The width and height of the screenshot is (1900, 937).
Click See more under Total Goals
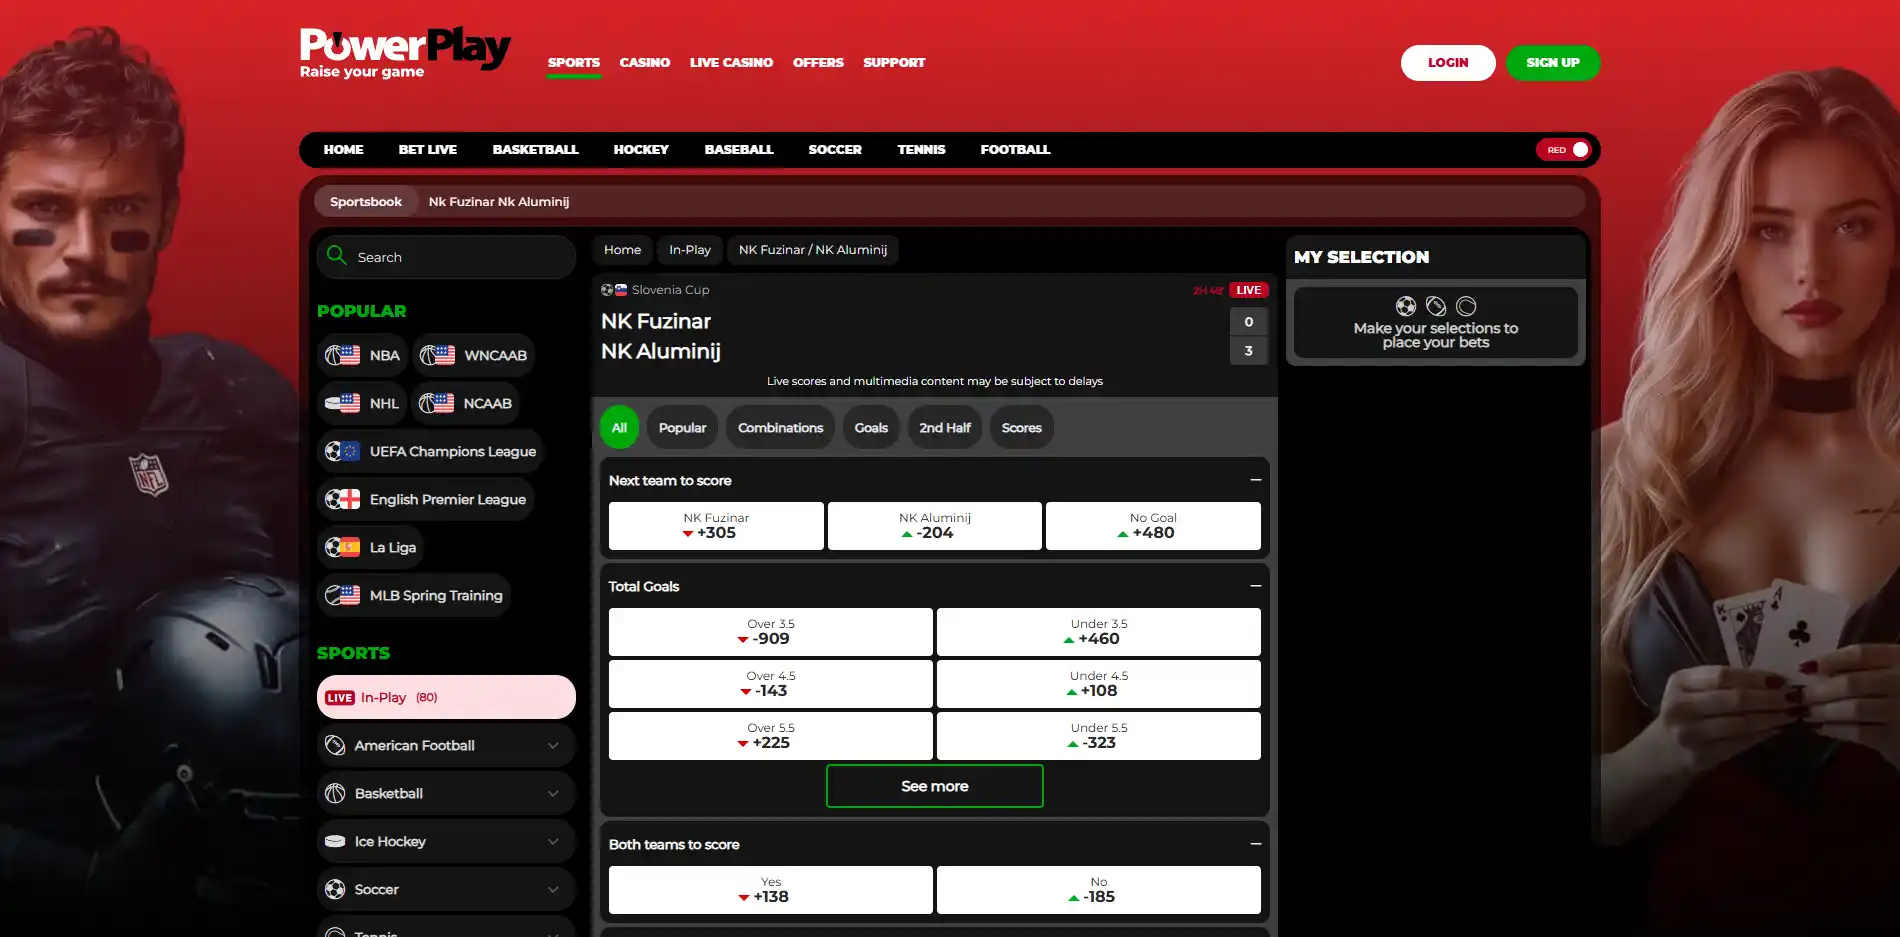[935, 786]
